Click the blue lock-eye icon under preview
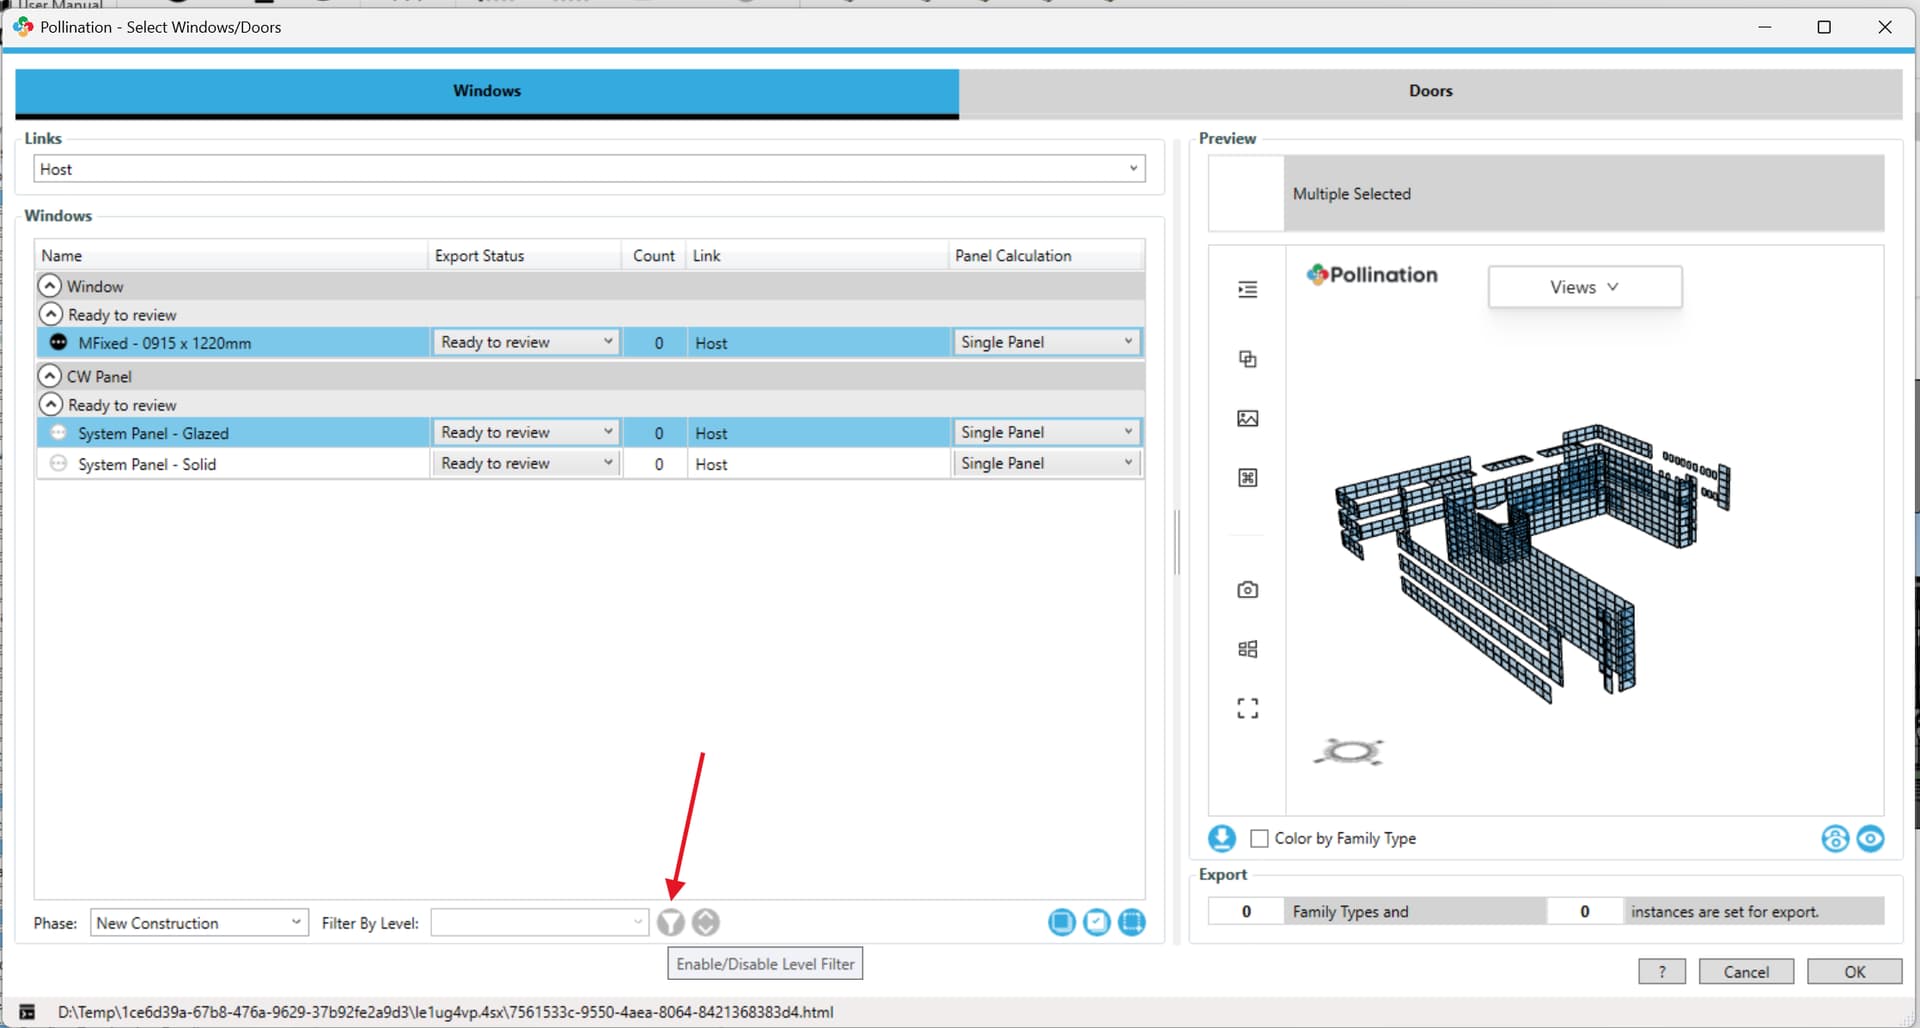The height and width of the screenshot is (1028, 1920). tap(1835, 838)
